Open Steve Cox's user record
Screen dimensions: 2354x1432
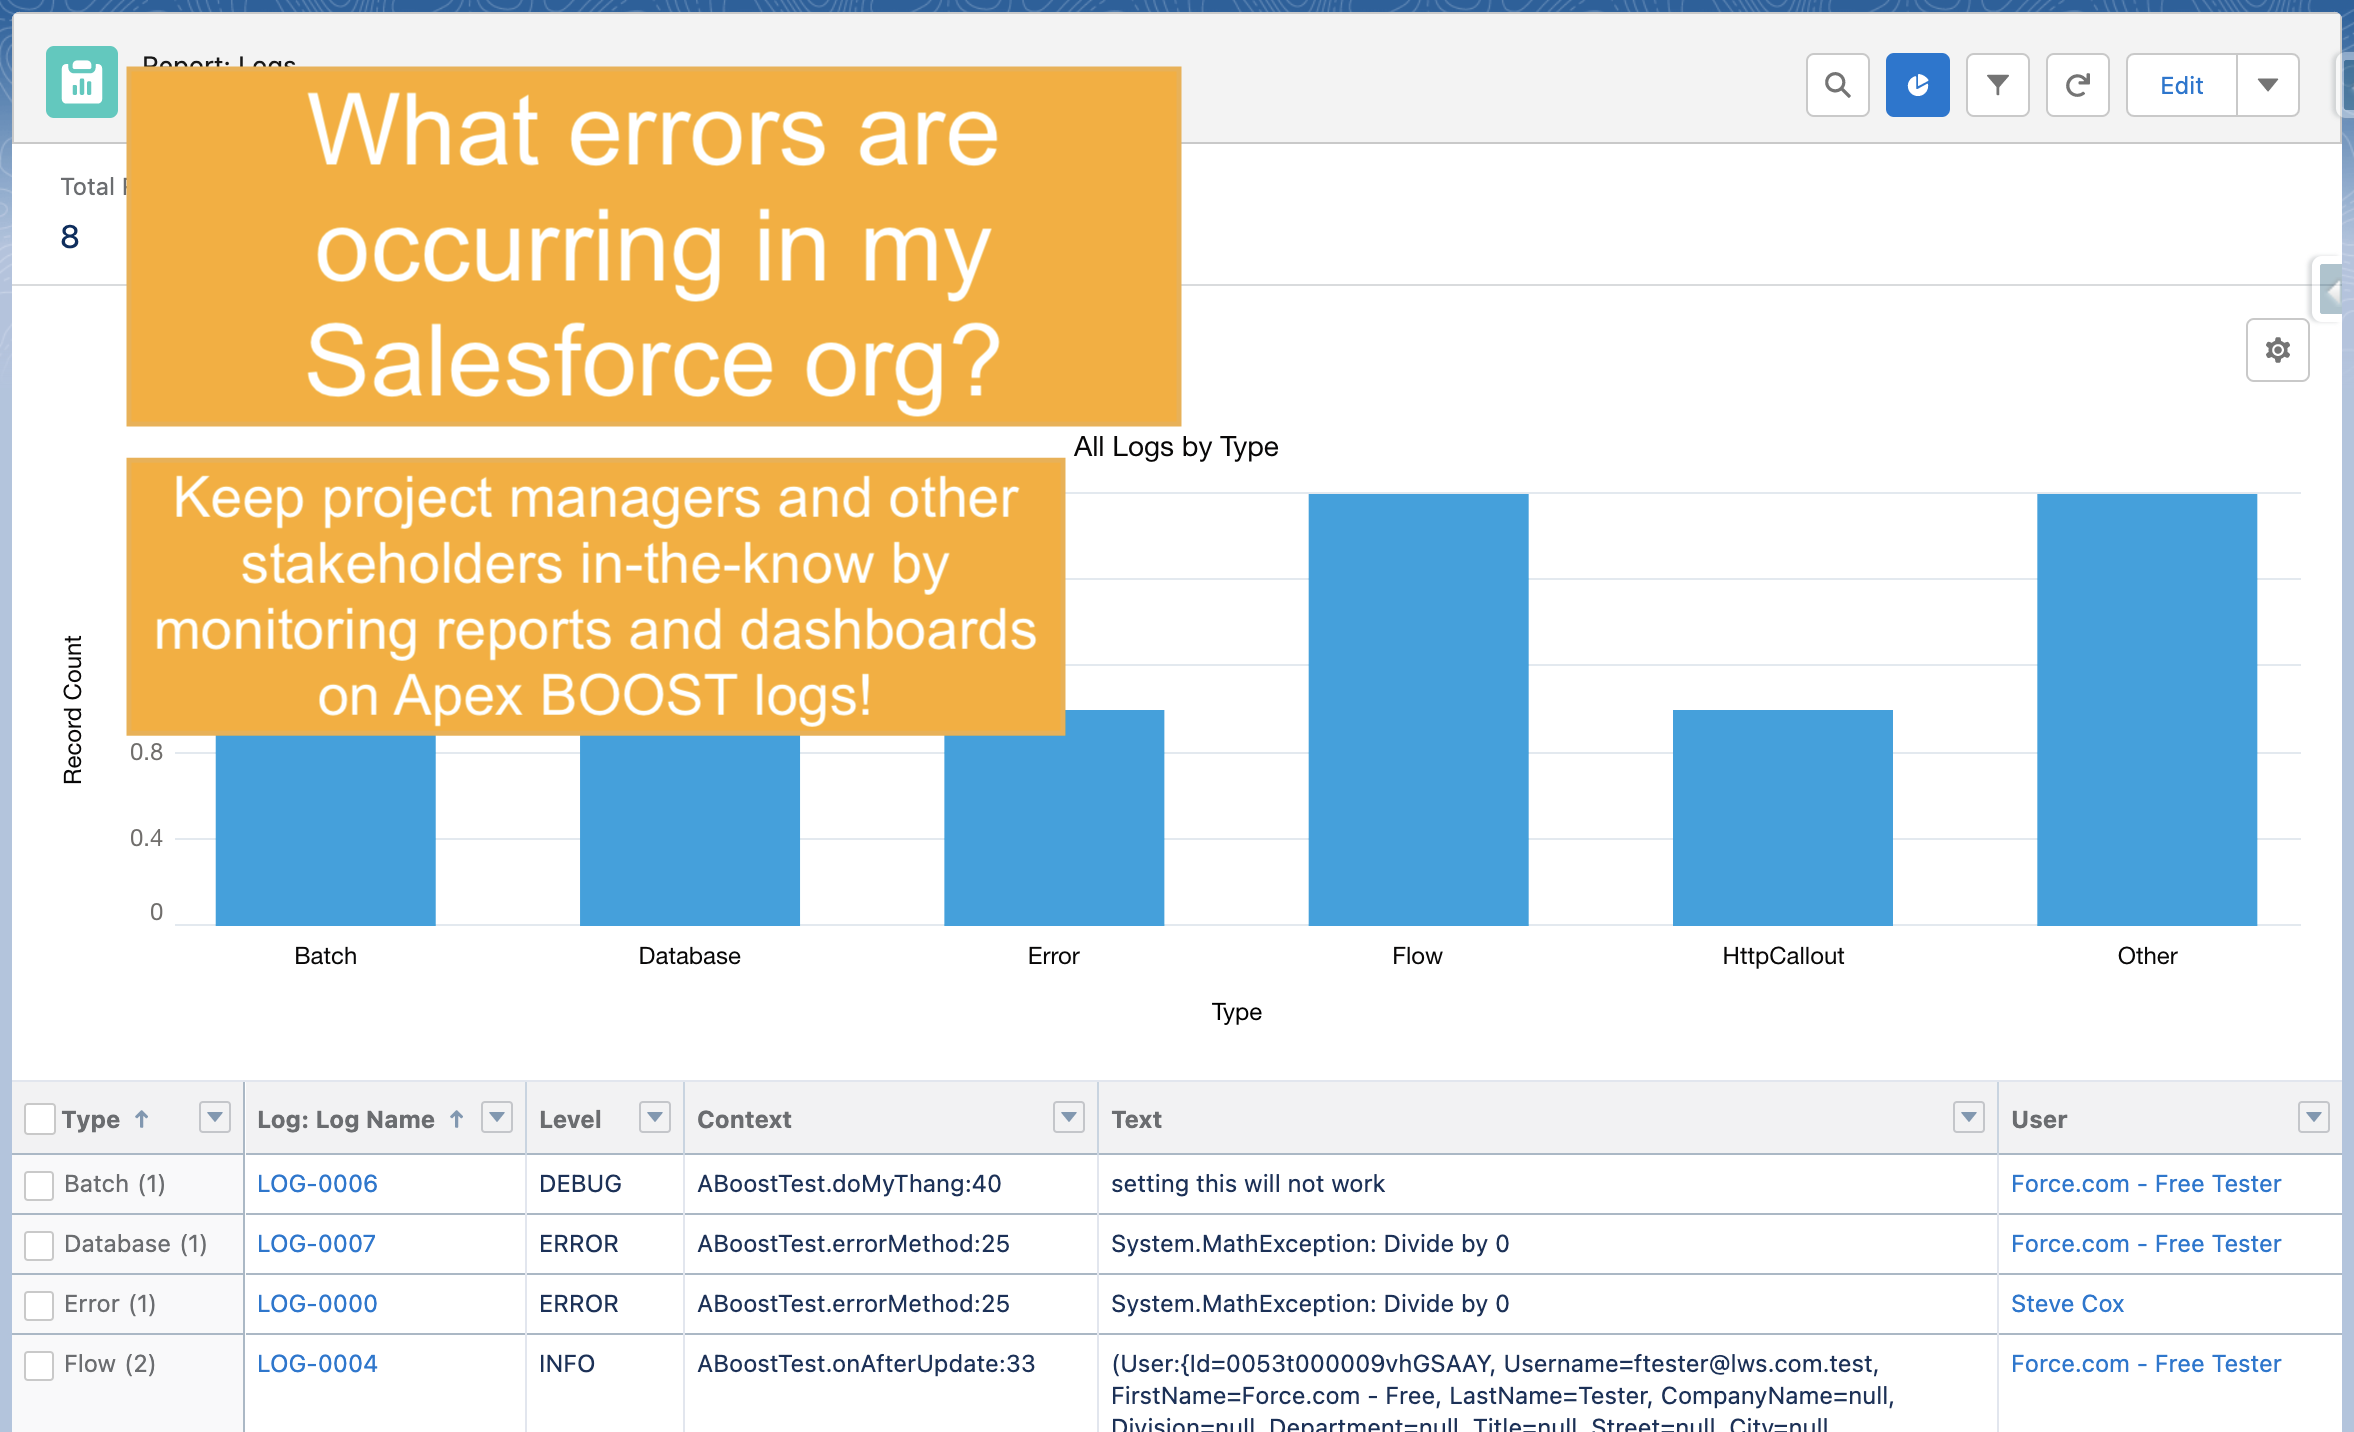pyautogui.click(x=2067, y=1304)
